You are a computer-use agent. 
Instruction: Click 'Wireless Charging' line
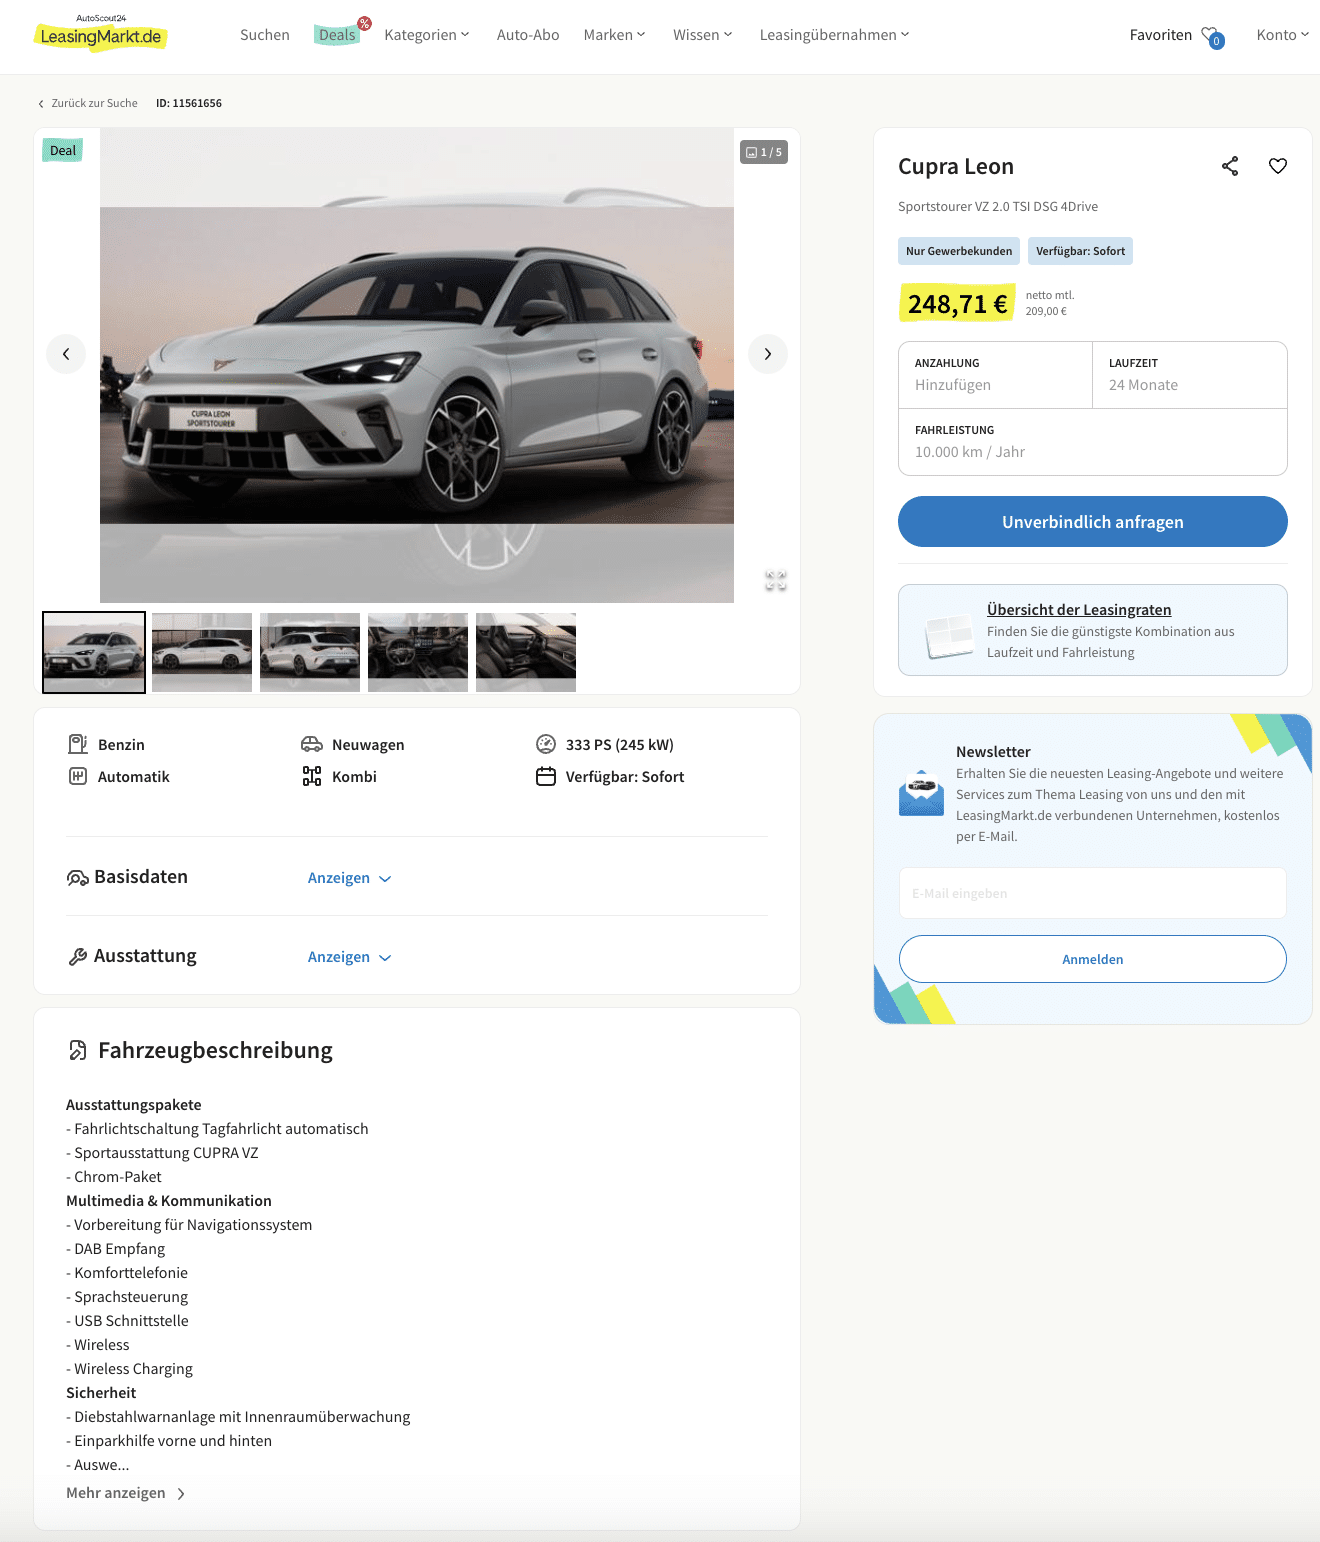pos(129,1369)
